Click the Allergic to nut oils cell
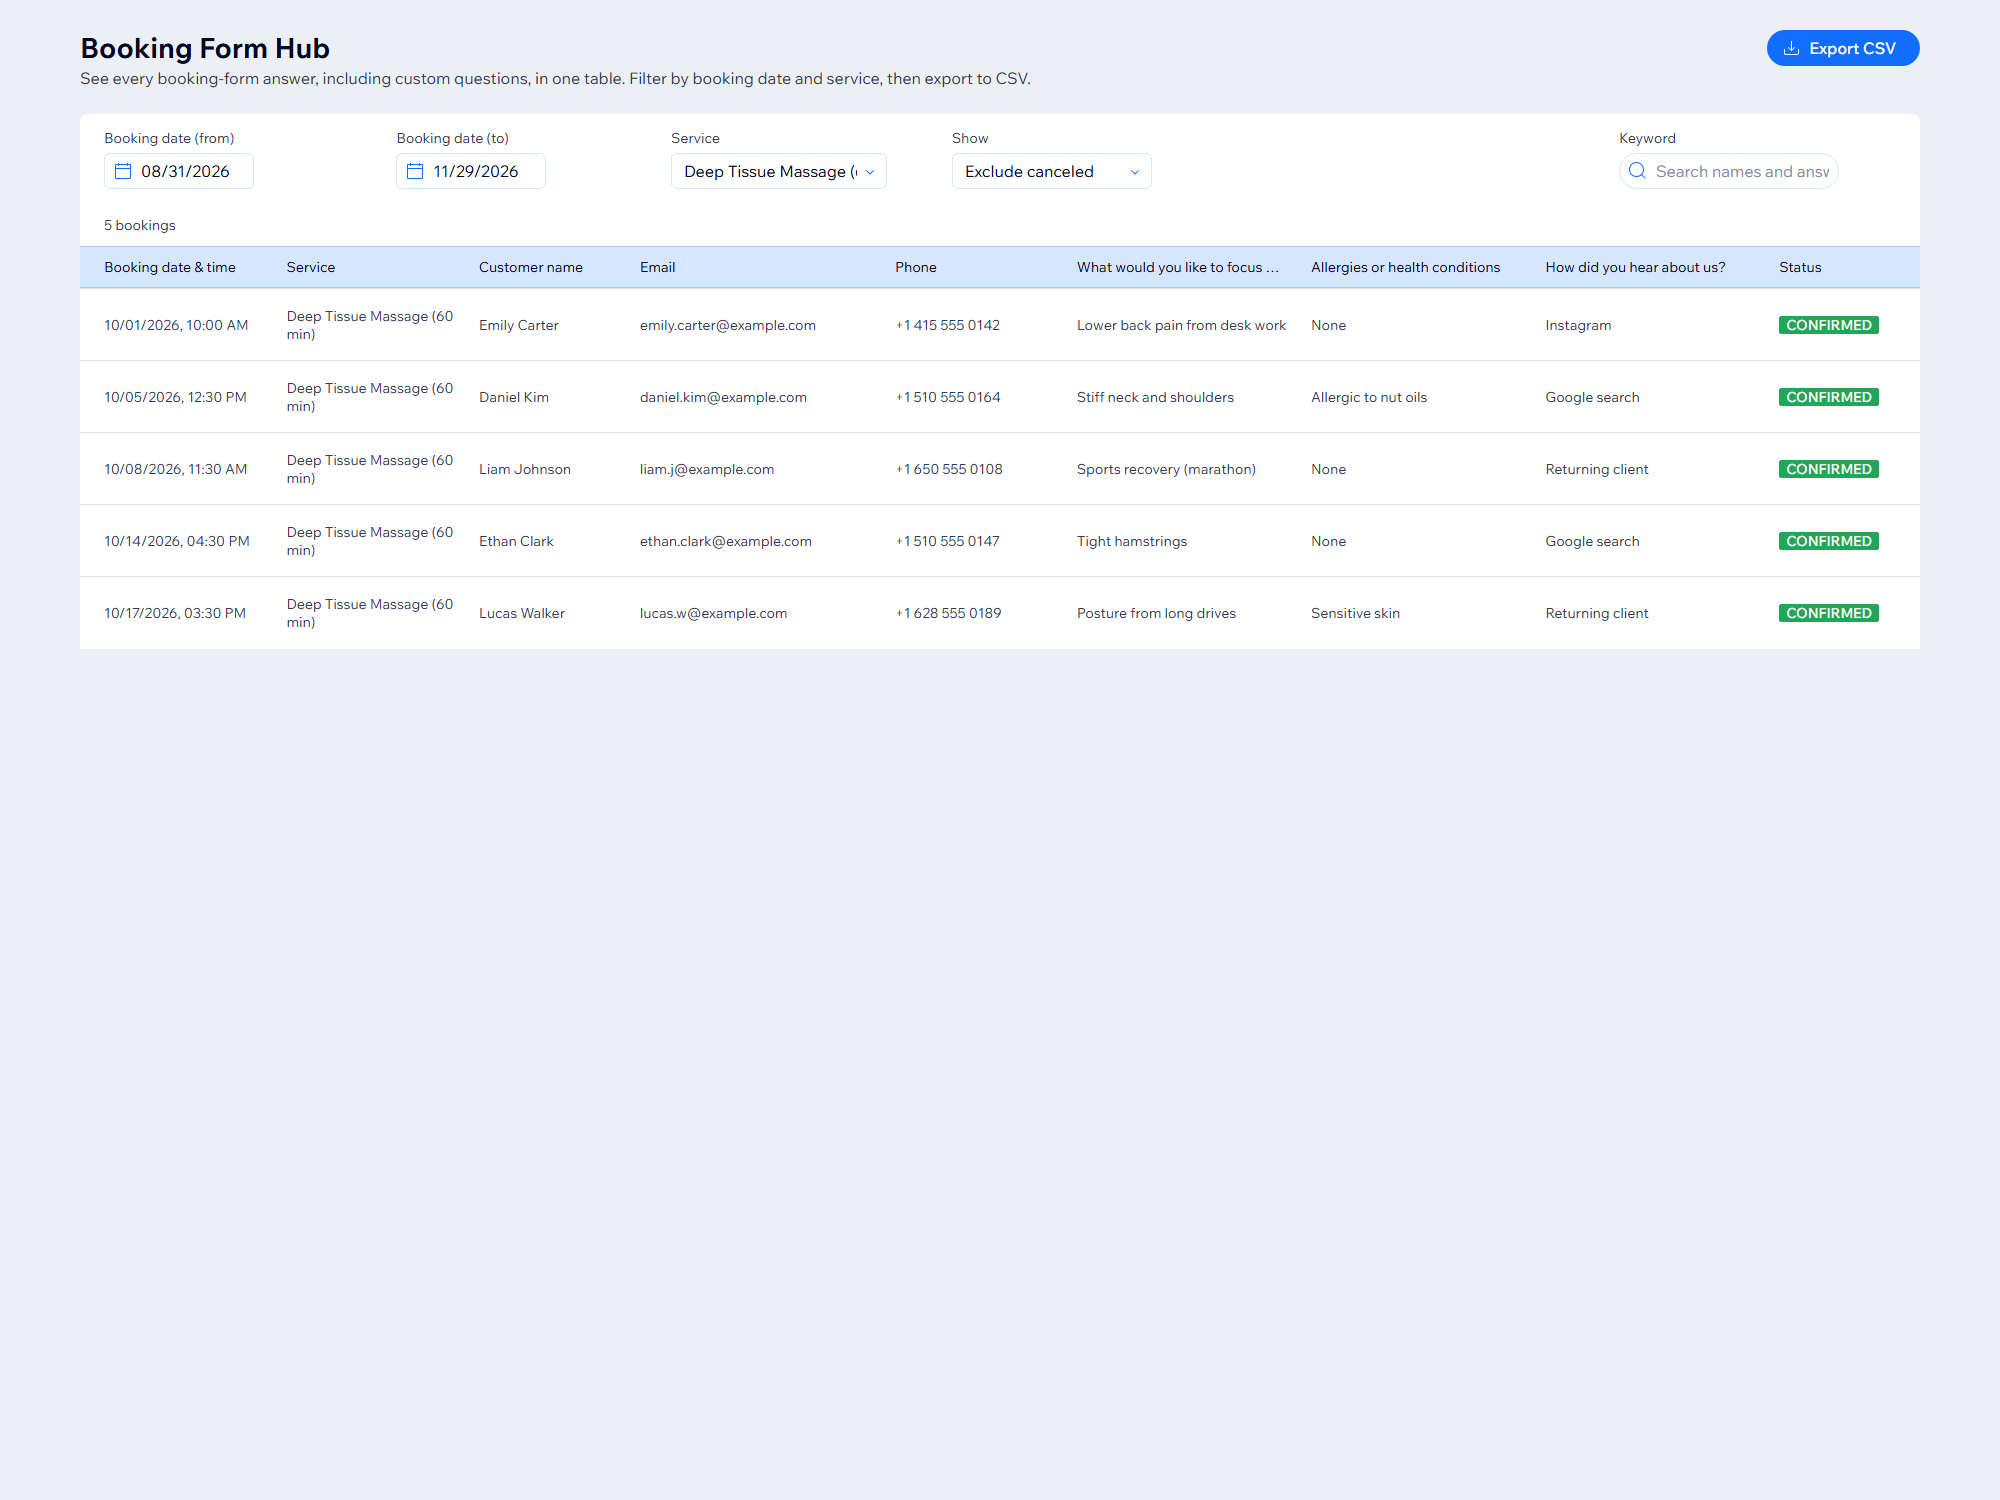 point(1369,397)
